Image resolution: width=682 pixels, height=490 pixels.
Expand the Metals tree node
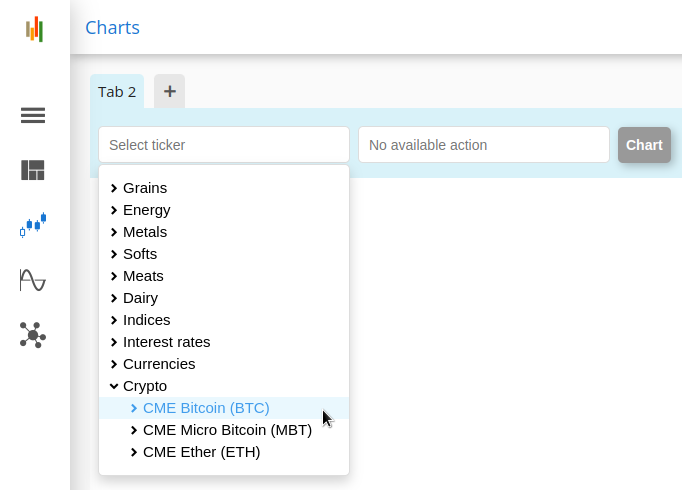[x=139, y=232]
